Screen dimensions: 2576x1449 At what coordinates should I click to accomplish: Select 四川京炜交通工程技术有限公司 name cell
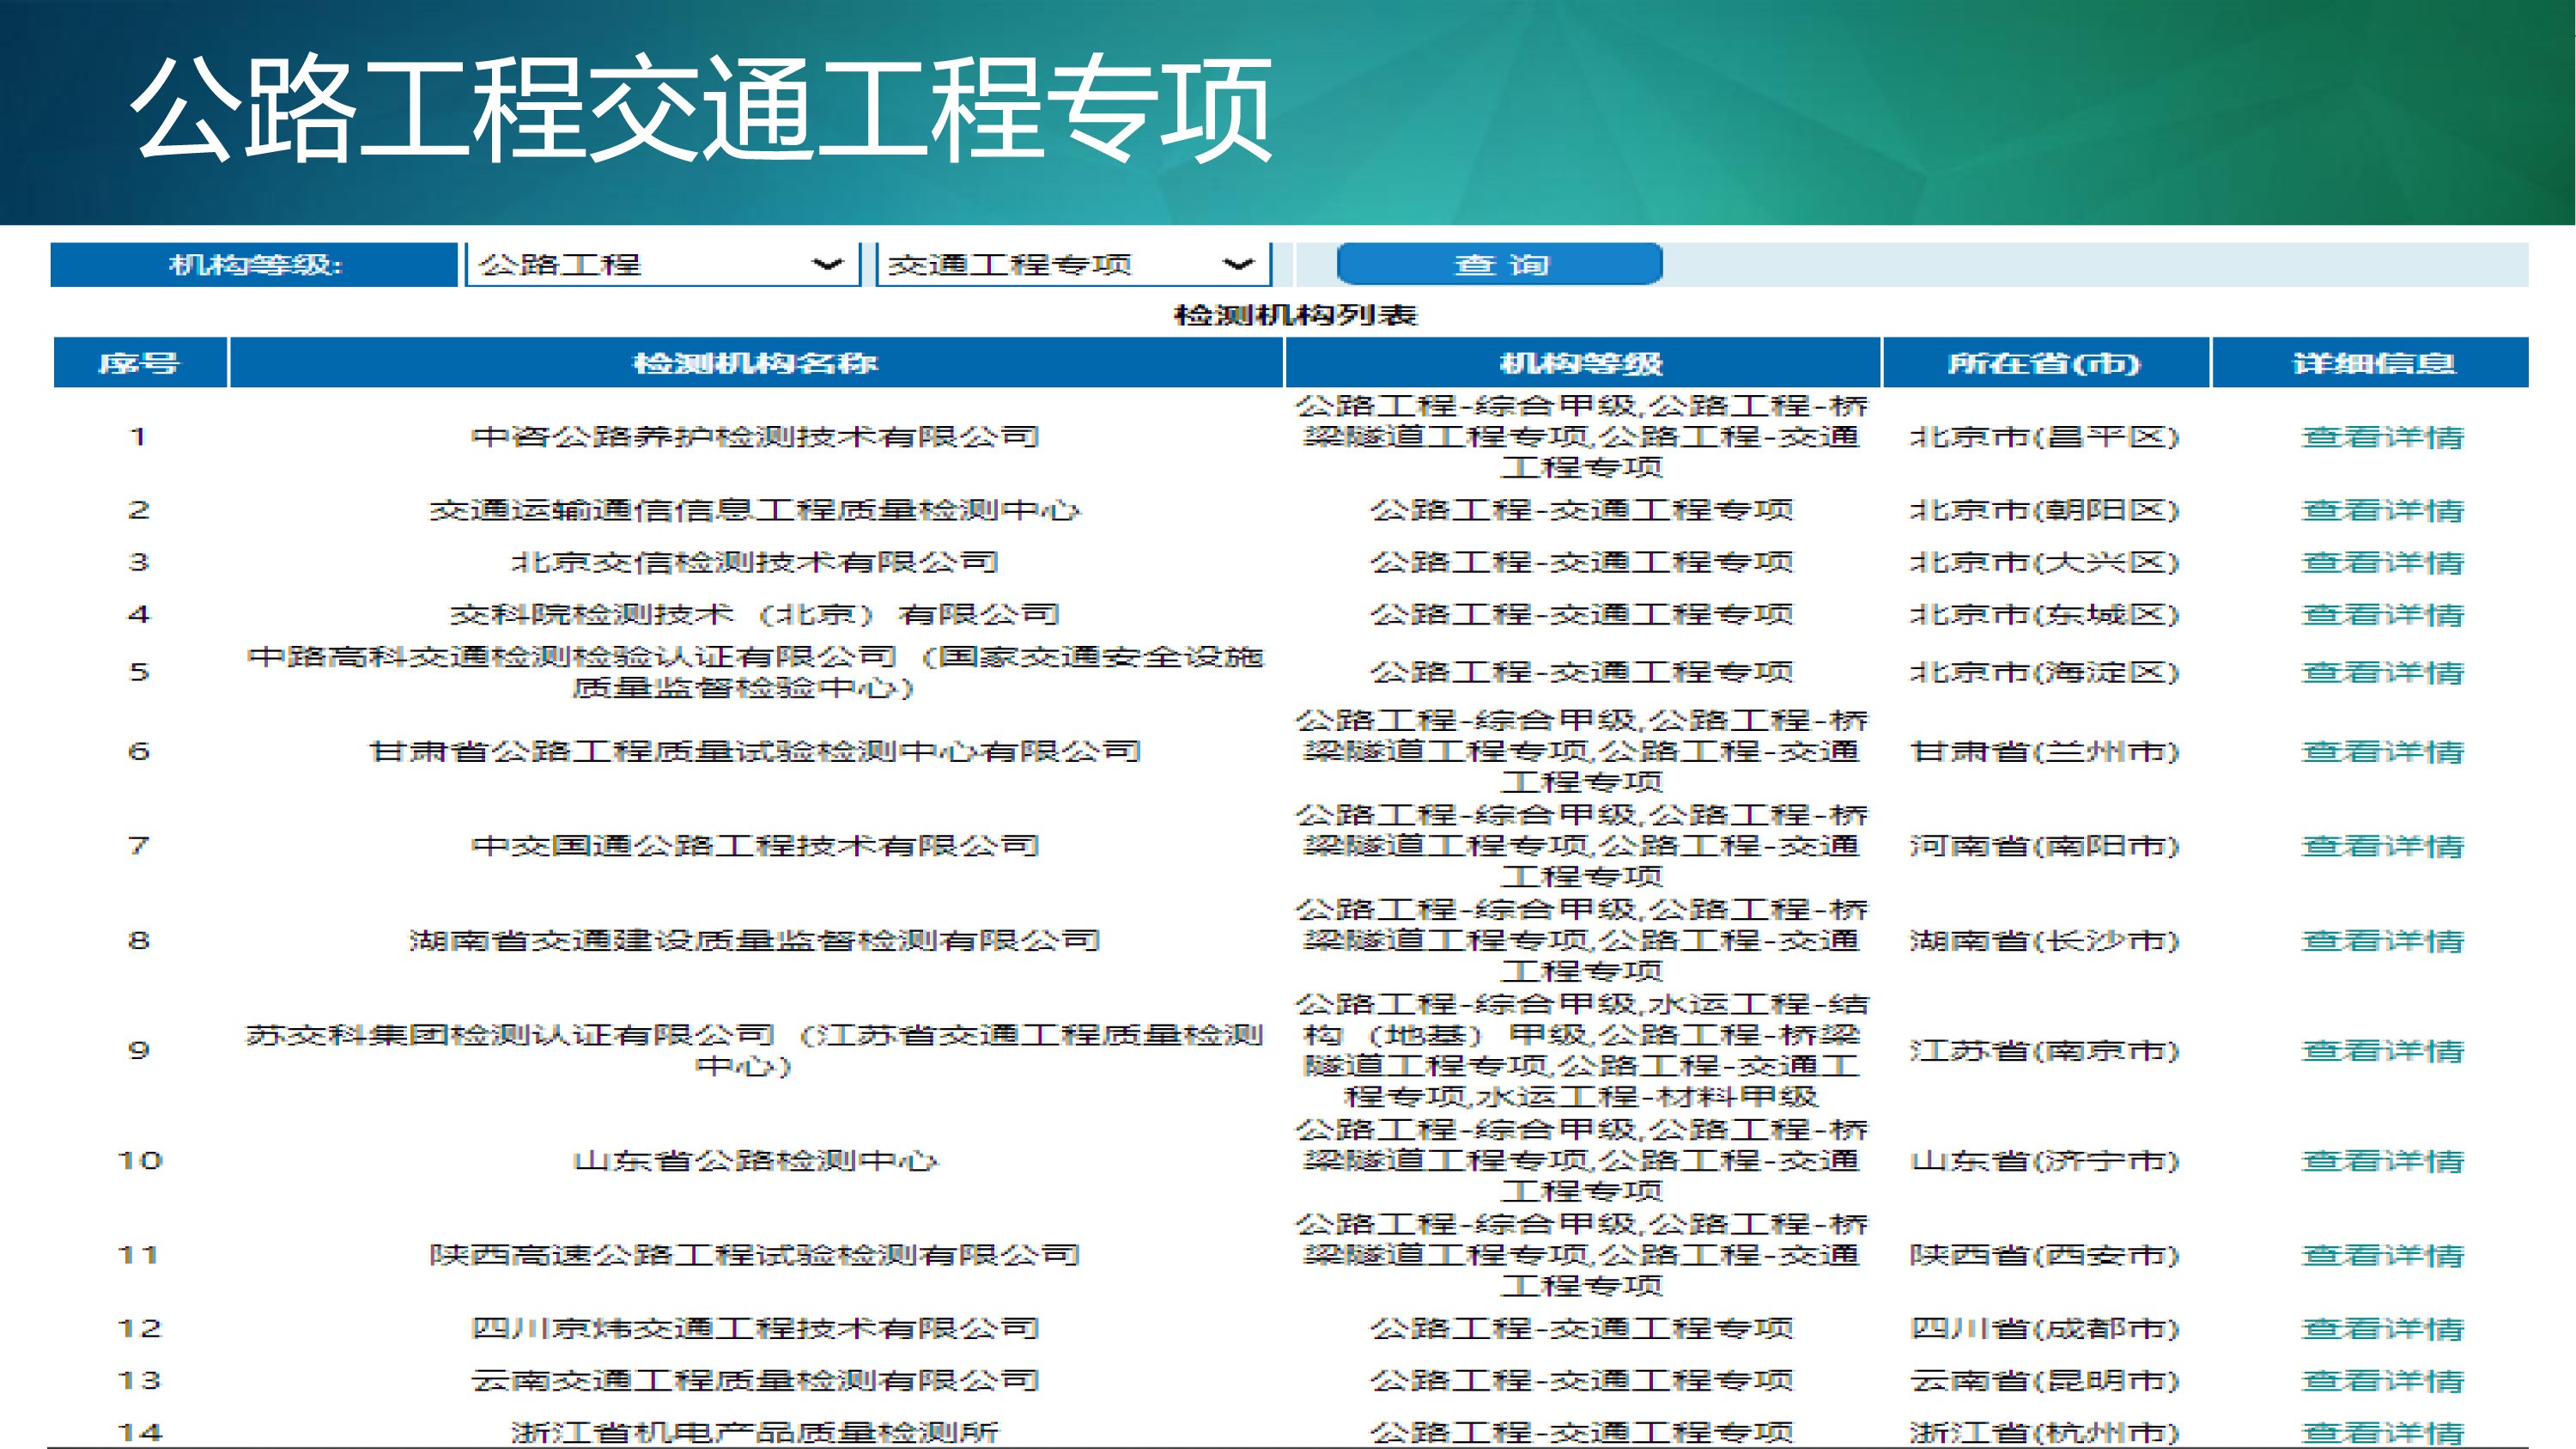point(755,1328)
